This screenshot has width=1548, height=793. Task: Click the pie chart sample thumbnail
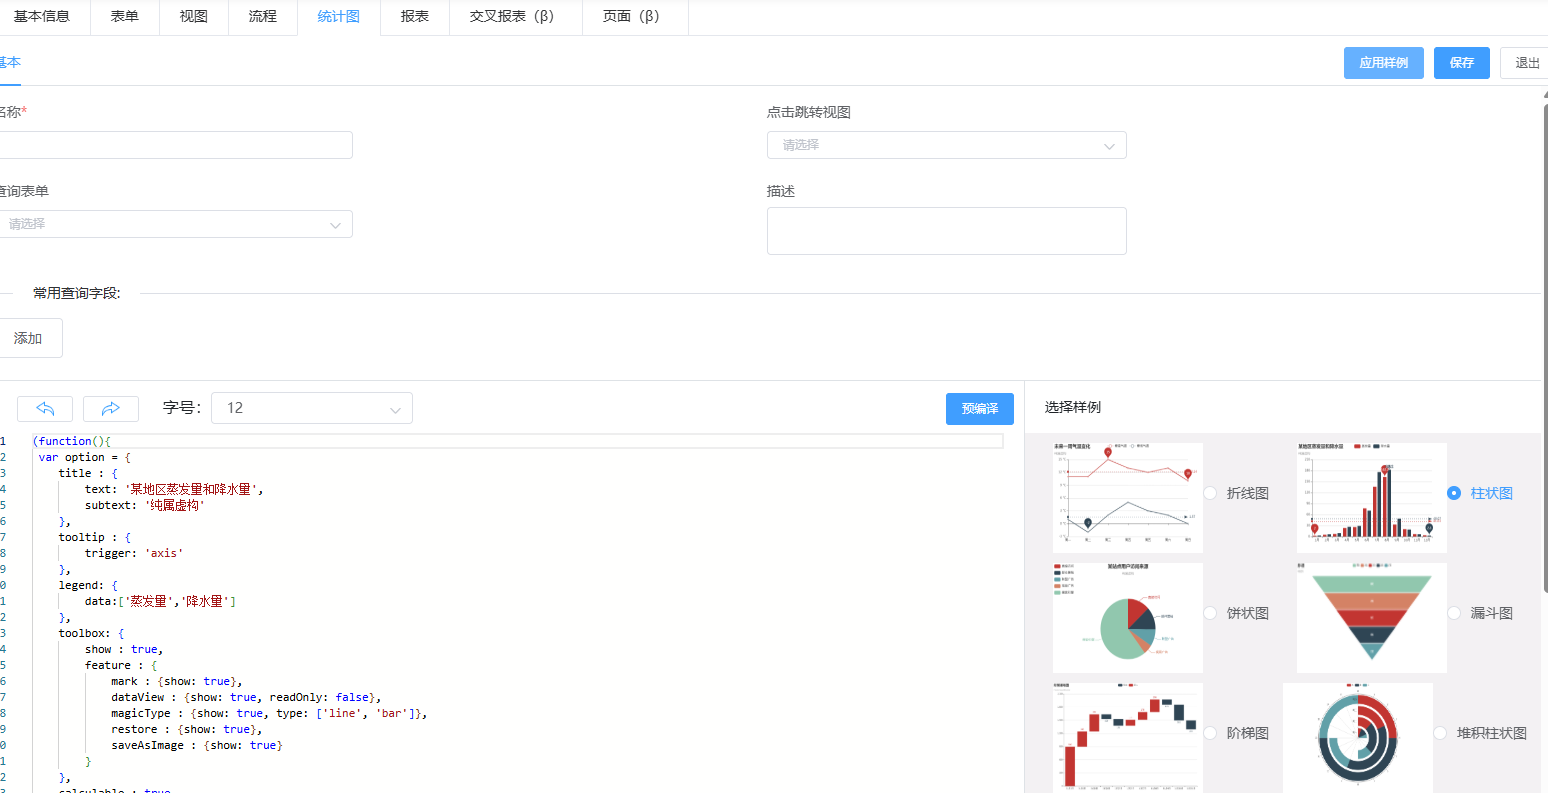point(1128,618)
